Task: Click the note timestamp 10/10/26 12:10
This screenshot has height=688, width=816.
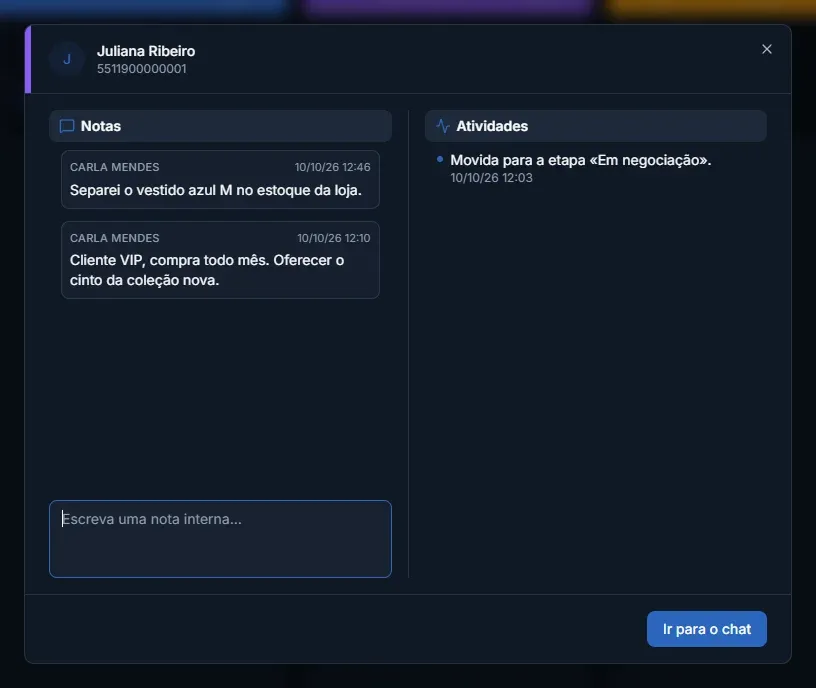Action: (334, 238)
